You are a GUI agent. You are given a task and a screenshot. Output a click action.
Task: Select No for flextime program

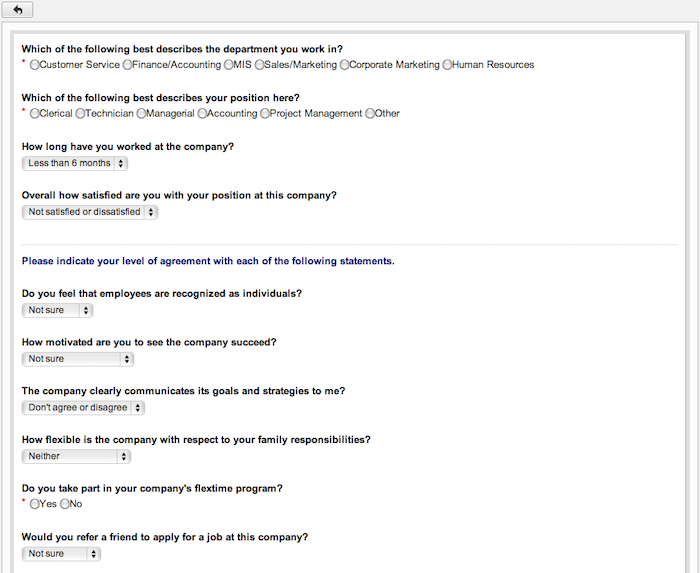tap(65, 504)
